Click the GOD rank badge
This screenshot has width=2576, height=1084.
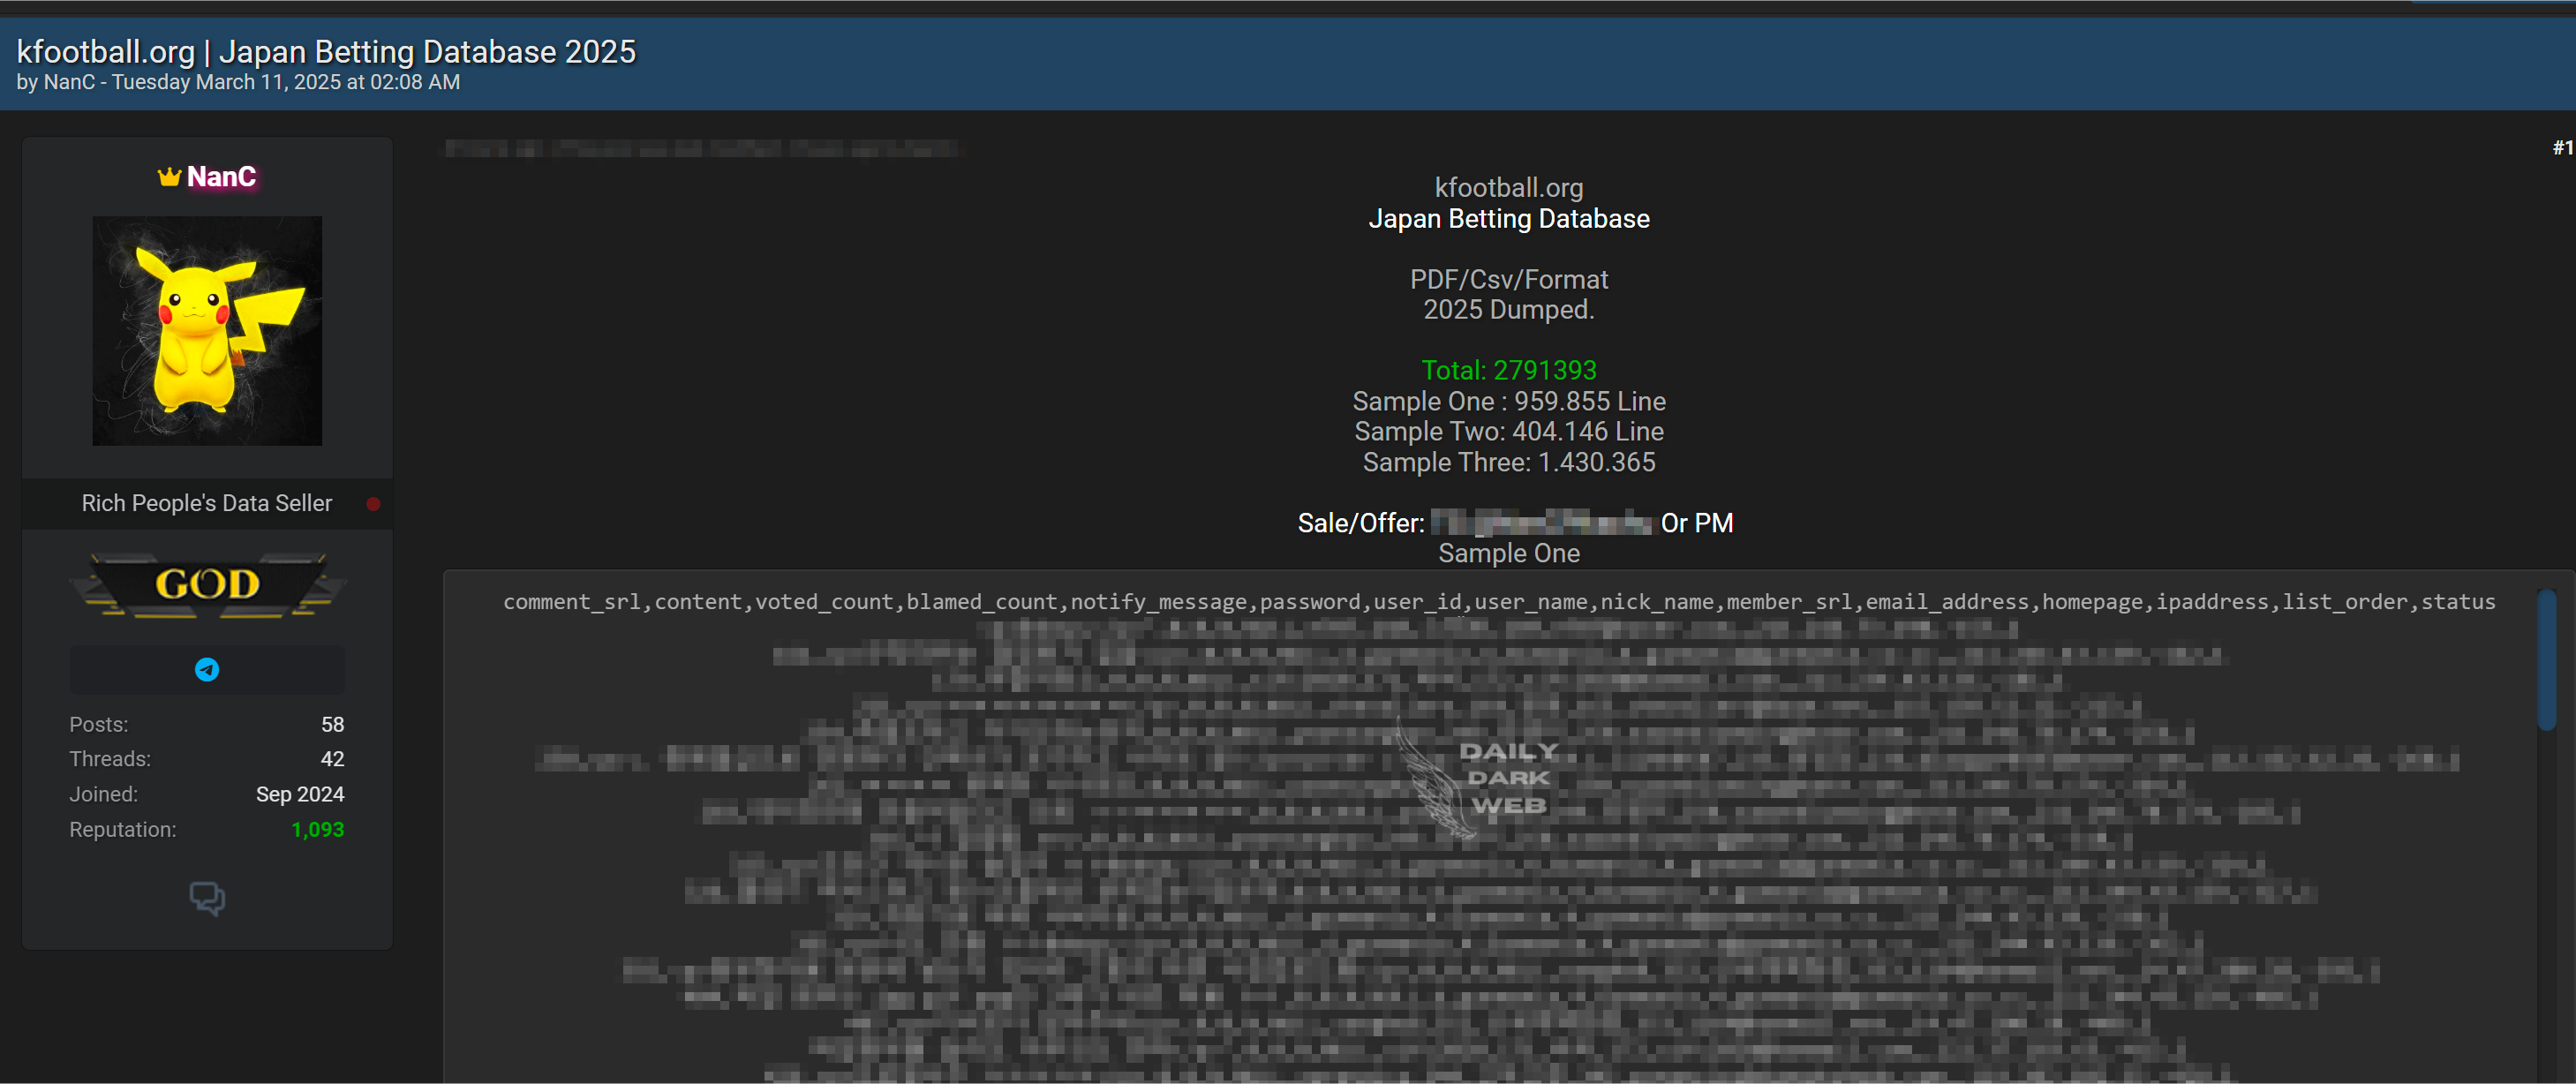tap(207, 585)
